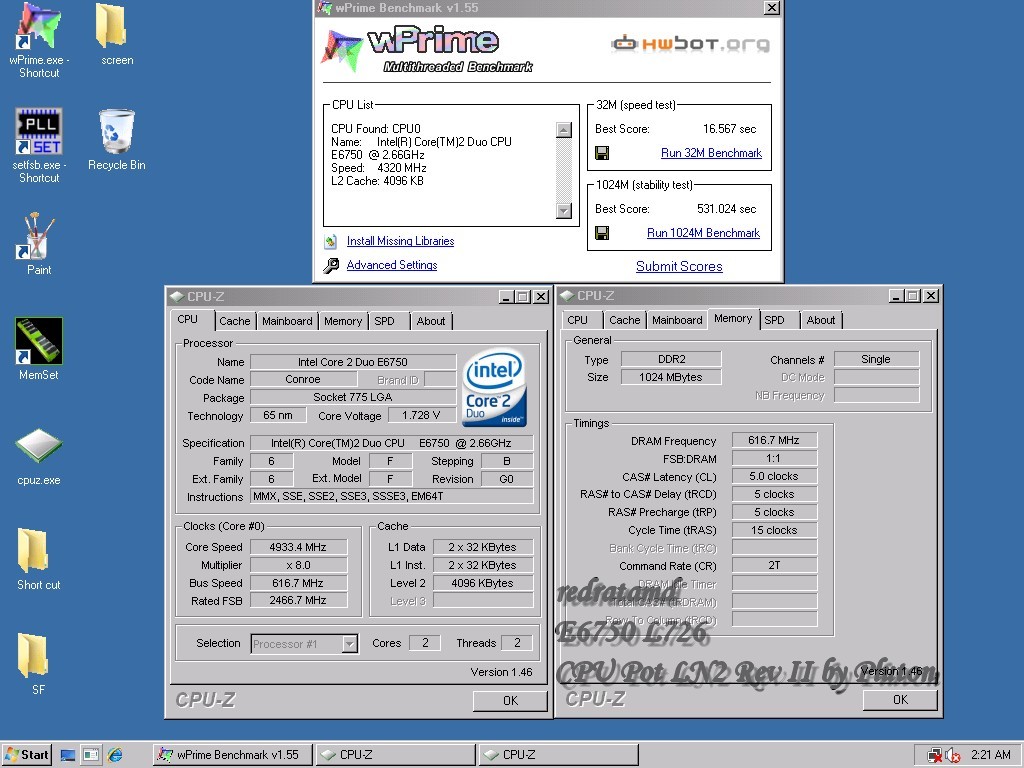The width and height of the screenshot is (1024, 768).
Task: Select the cpuz.exe desktop icon
Action: 39,446
